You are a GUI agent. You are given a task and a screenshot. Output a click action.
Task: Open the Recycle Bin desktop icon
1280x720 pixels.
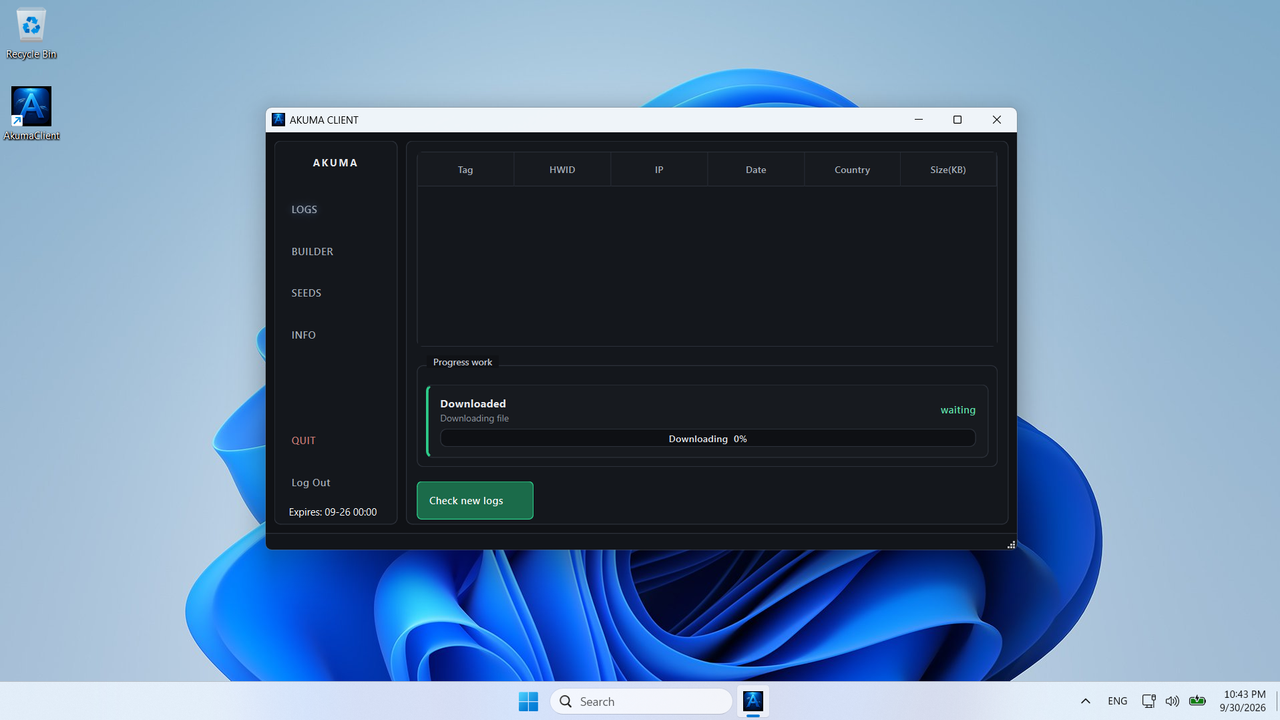click(x=31, y=33)
